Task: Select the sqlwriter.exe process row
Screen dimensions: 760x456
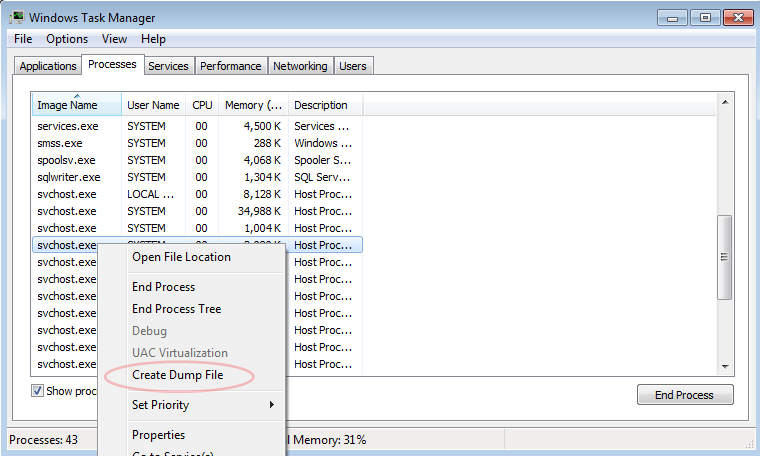Action: click(x=197, y=177)
